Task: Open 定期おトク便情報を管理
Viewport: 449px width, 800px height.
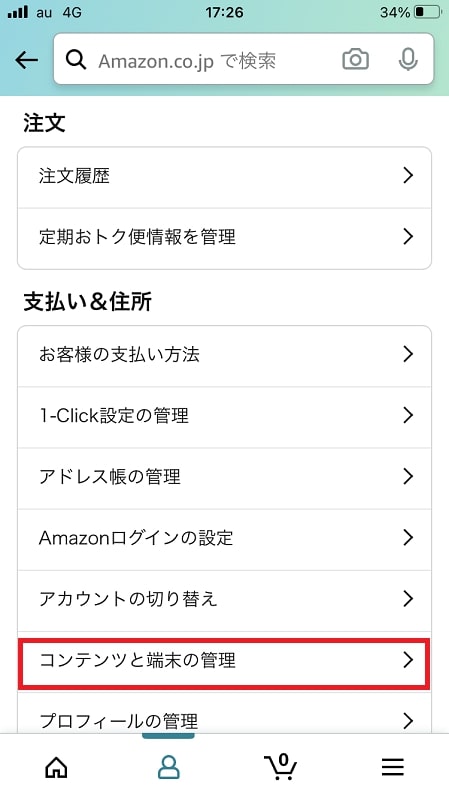Action: tap(224, 238)
